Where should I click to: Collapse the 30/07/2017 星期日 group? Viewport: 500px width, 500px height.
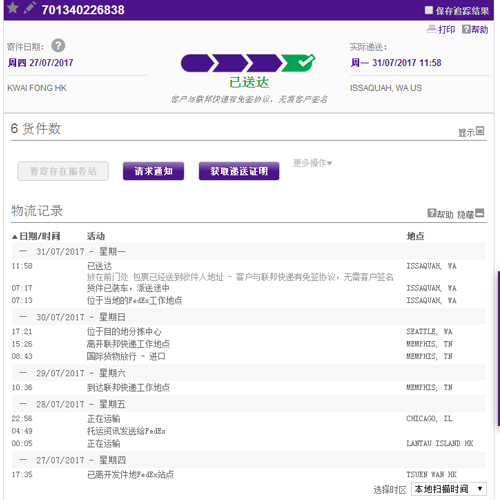tap(23, 317)
